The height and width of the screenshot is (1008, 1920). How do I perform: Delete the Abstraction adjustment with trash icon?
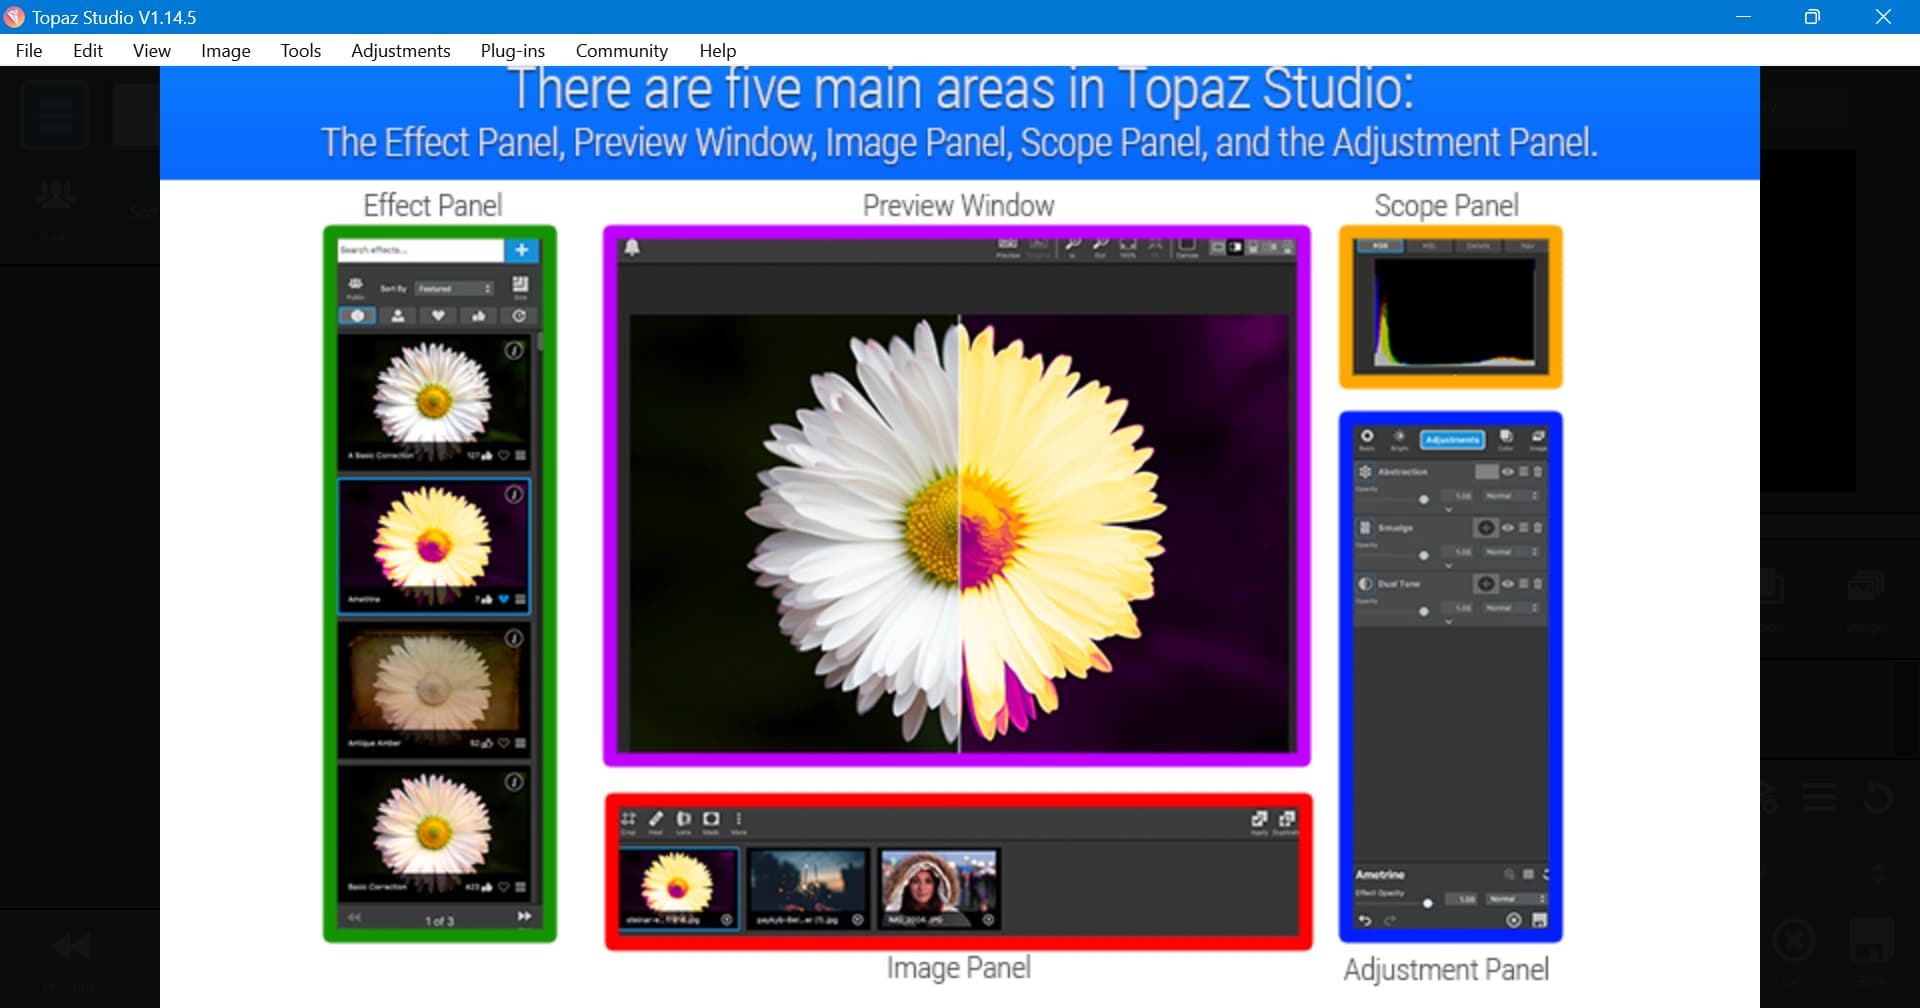[1538, 472]
